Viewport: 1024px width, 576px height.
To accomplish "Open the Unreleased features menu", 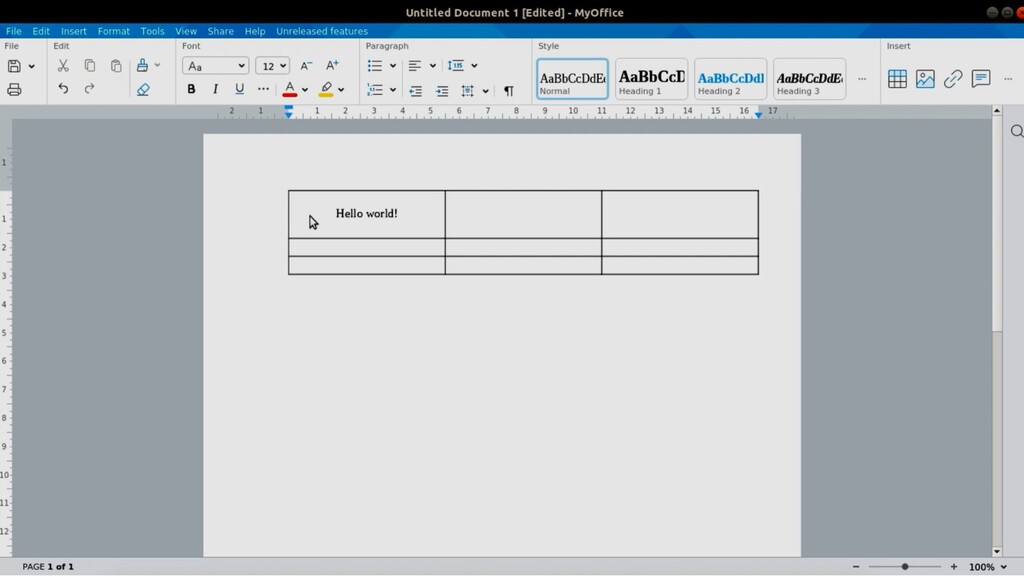I will click(x=322, y=31).
